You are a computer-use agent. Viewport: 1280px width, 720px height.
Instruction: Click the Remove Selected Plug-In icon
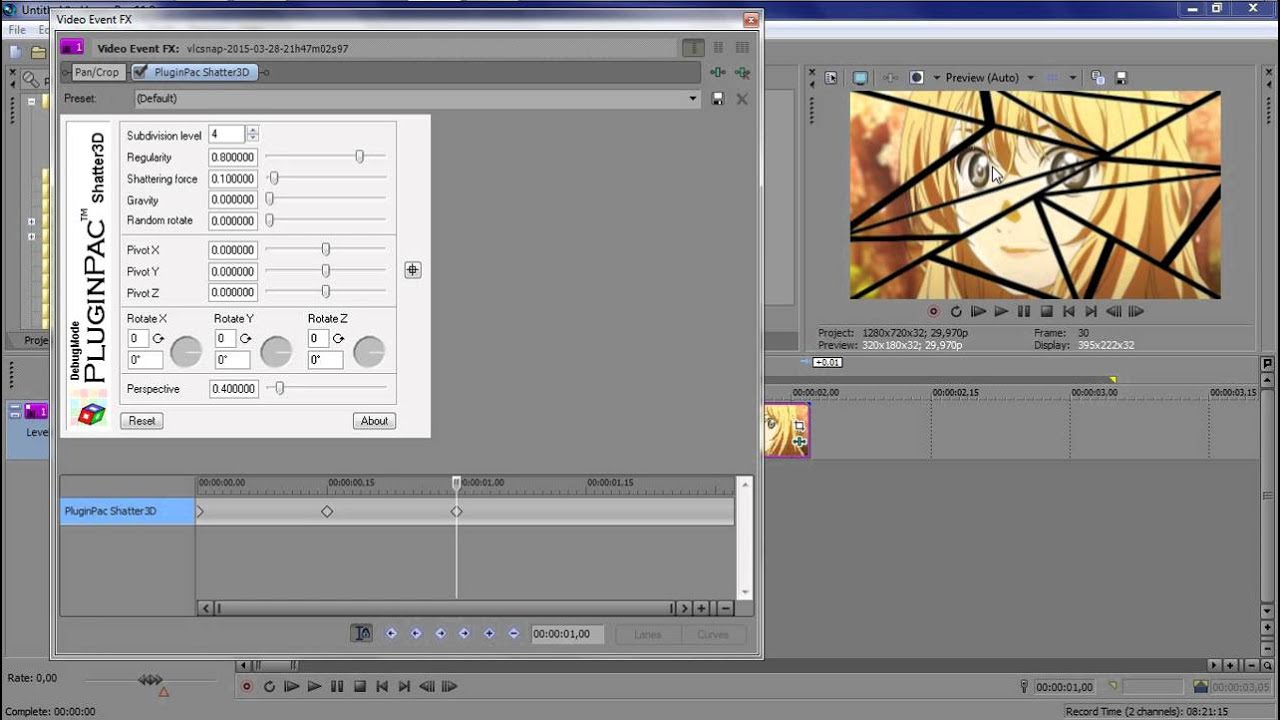[x=742, y=72]
